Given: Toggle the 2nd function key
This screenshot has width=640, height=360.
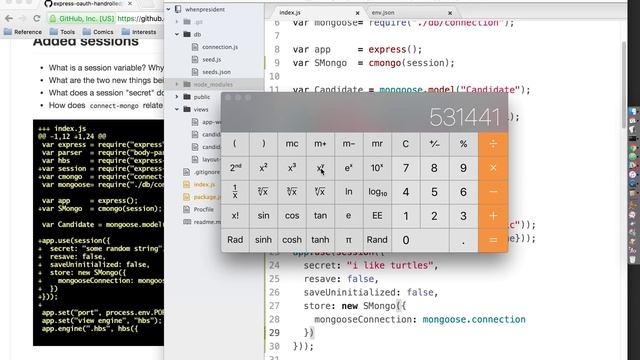Looking at the screenshot, I should pyautogui.click(x=235, y=168).
